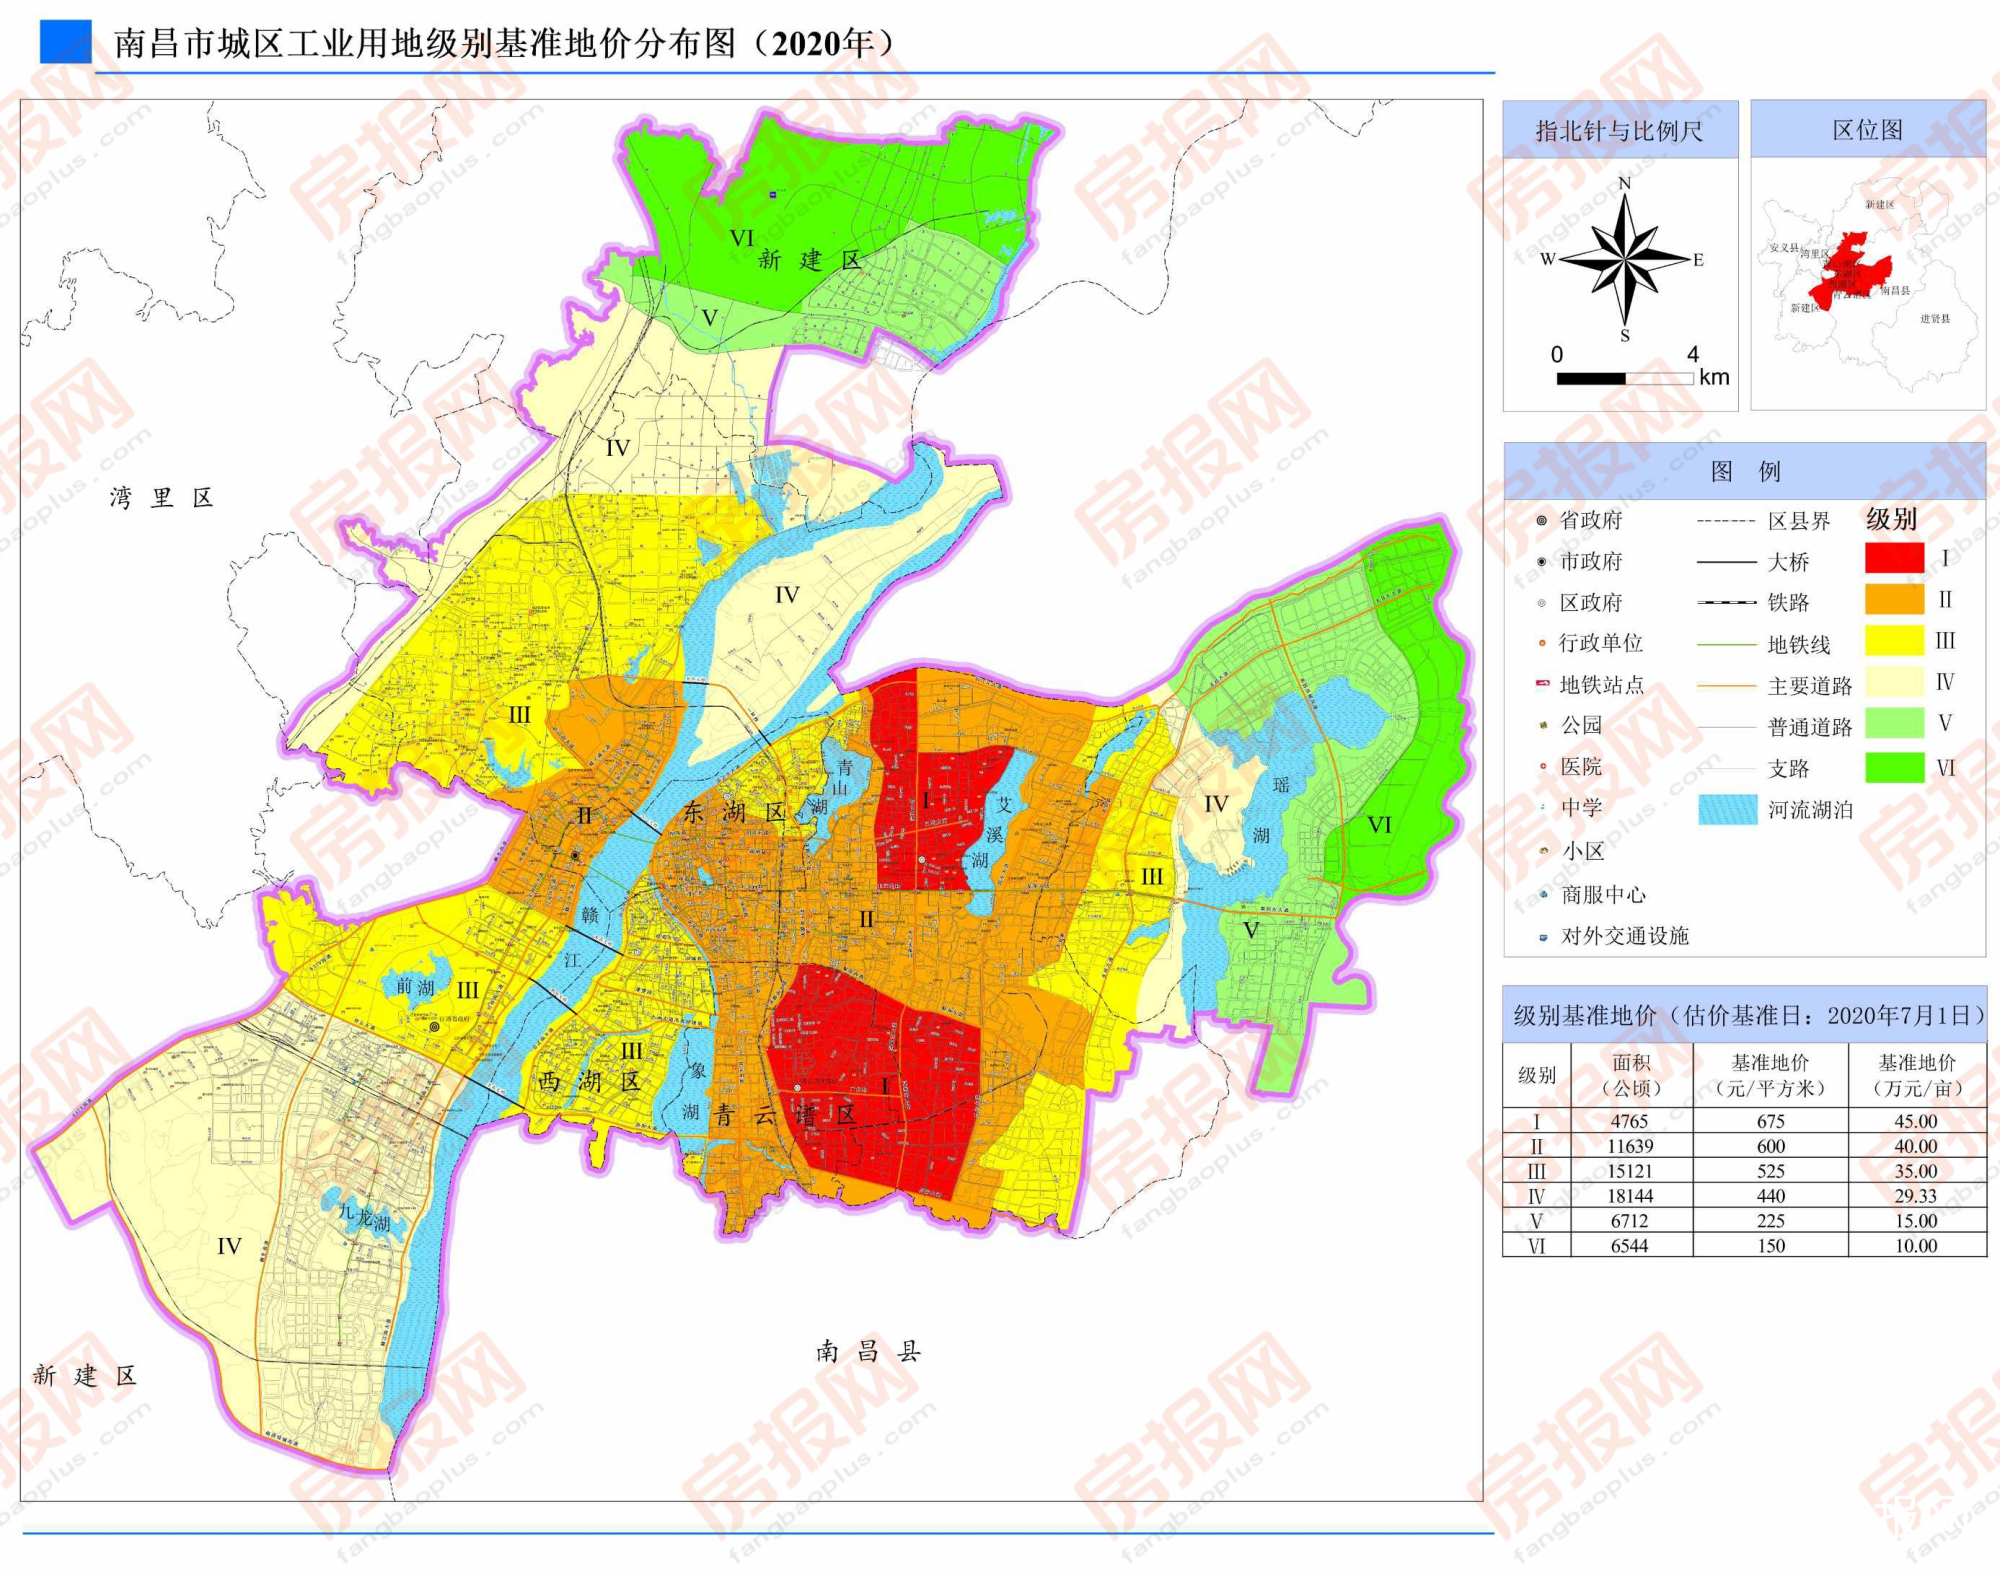Image resolution: width=2000 pixels, height=1572 pixels.
Task: Click the area cell 6544
Action: pos(1630,1246)
